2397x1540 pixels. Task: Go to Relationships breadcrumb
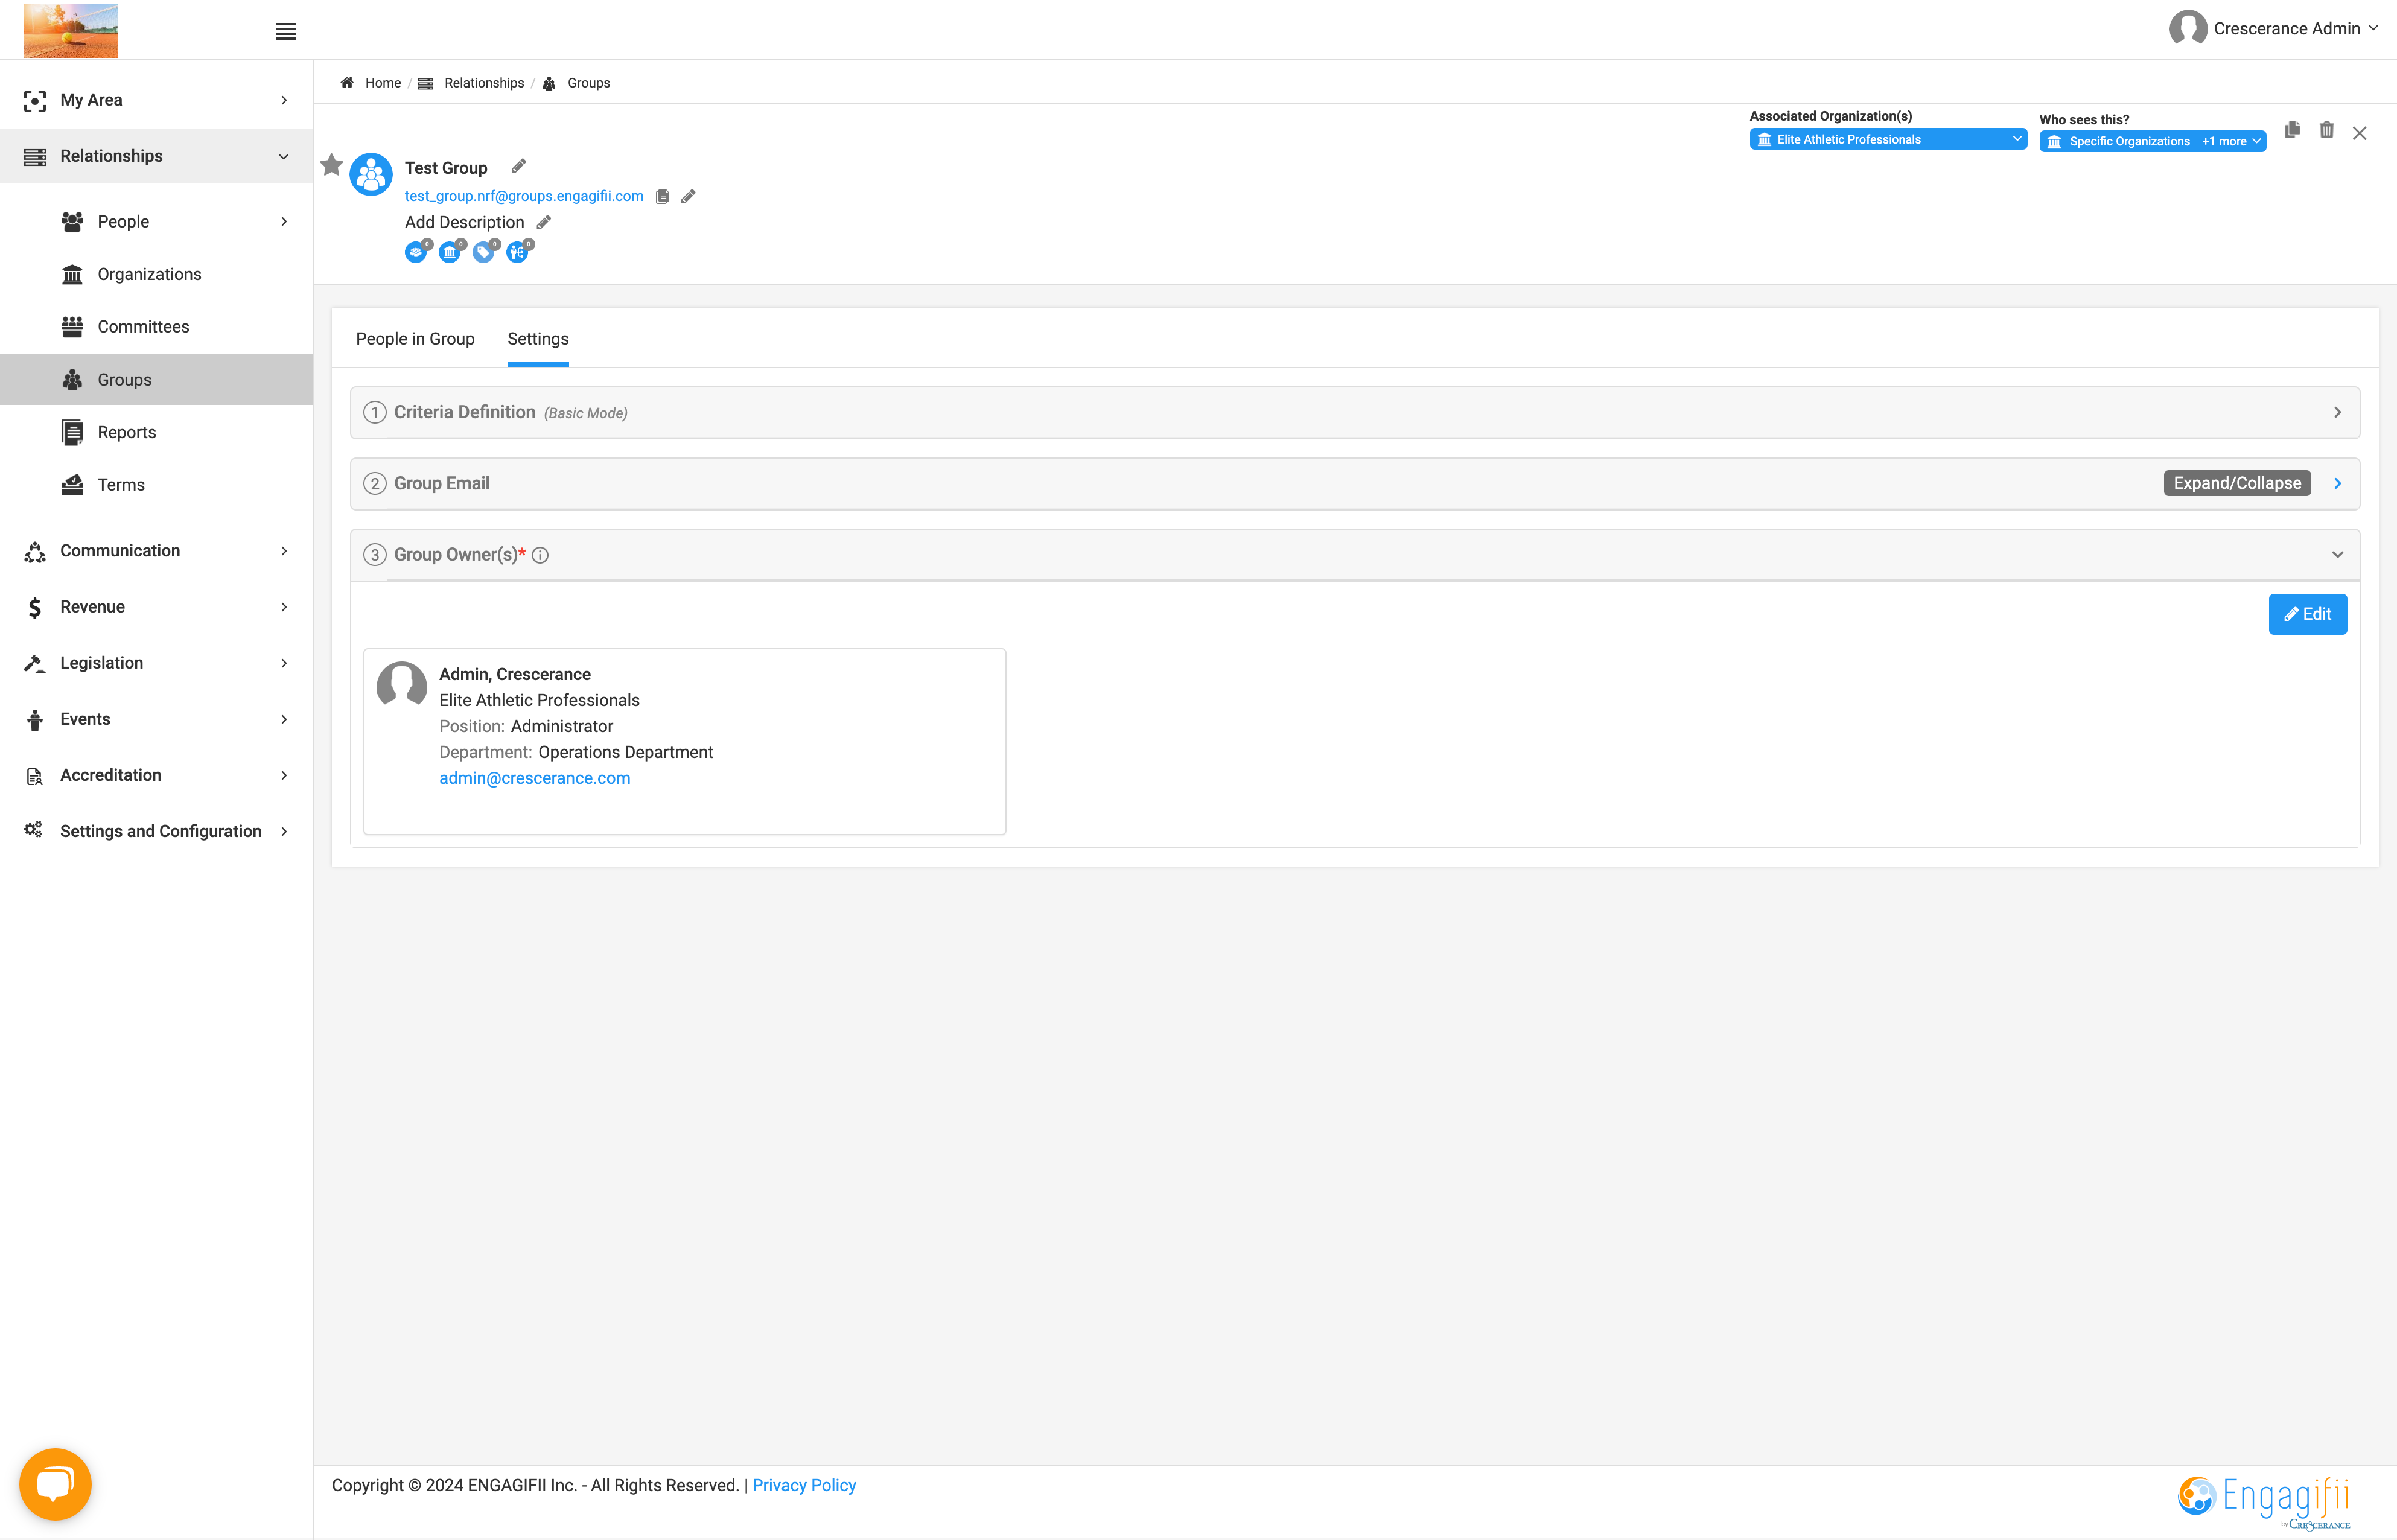click(x=484, y=83)
